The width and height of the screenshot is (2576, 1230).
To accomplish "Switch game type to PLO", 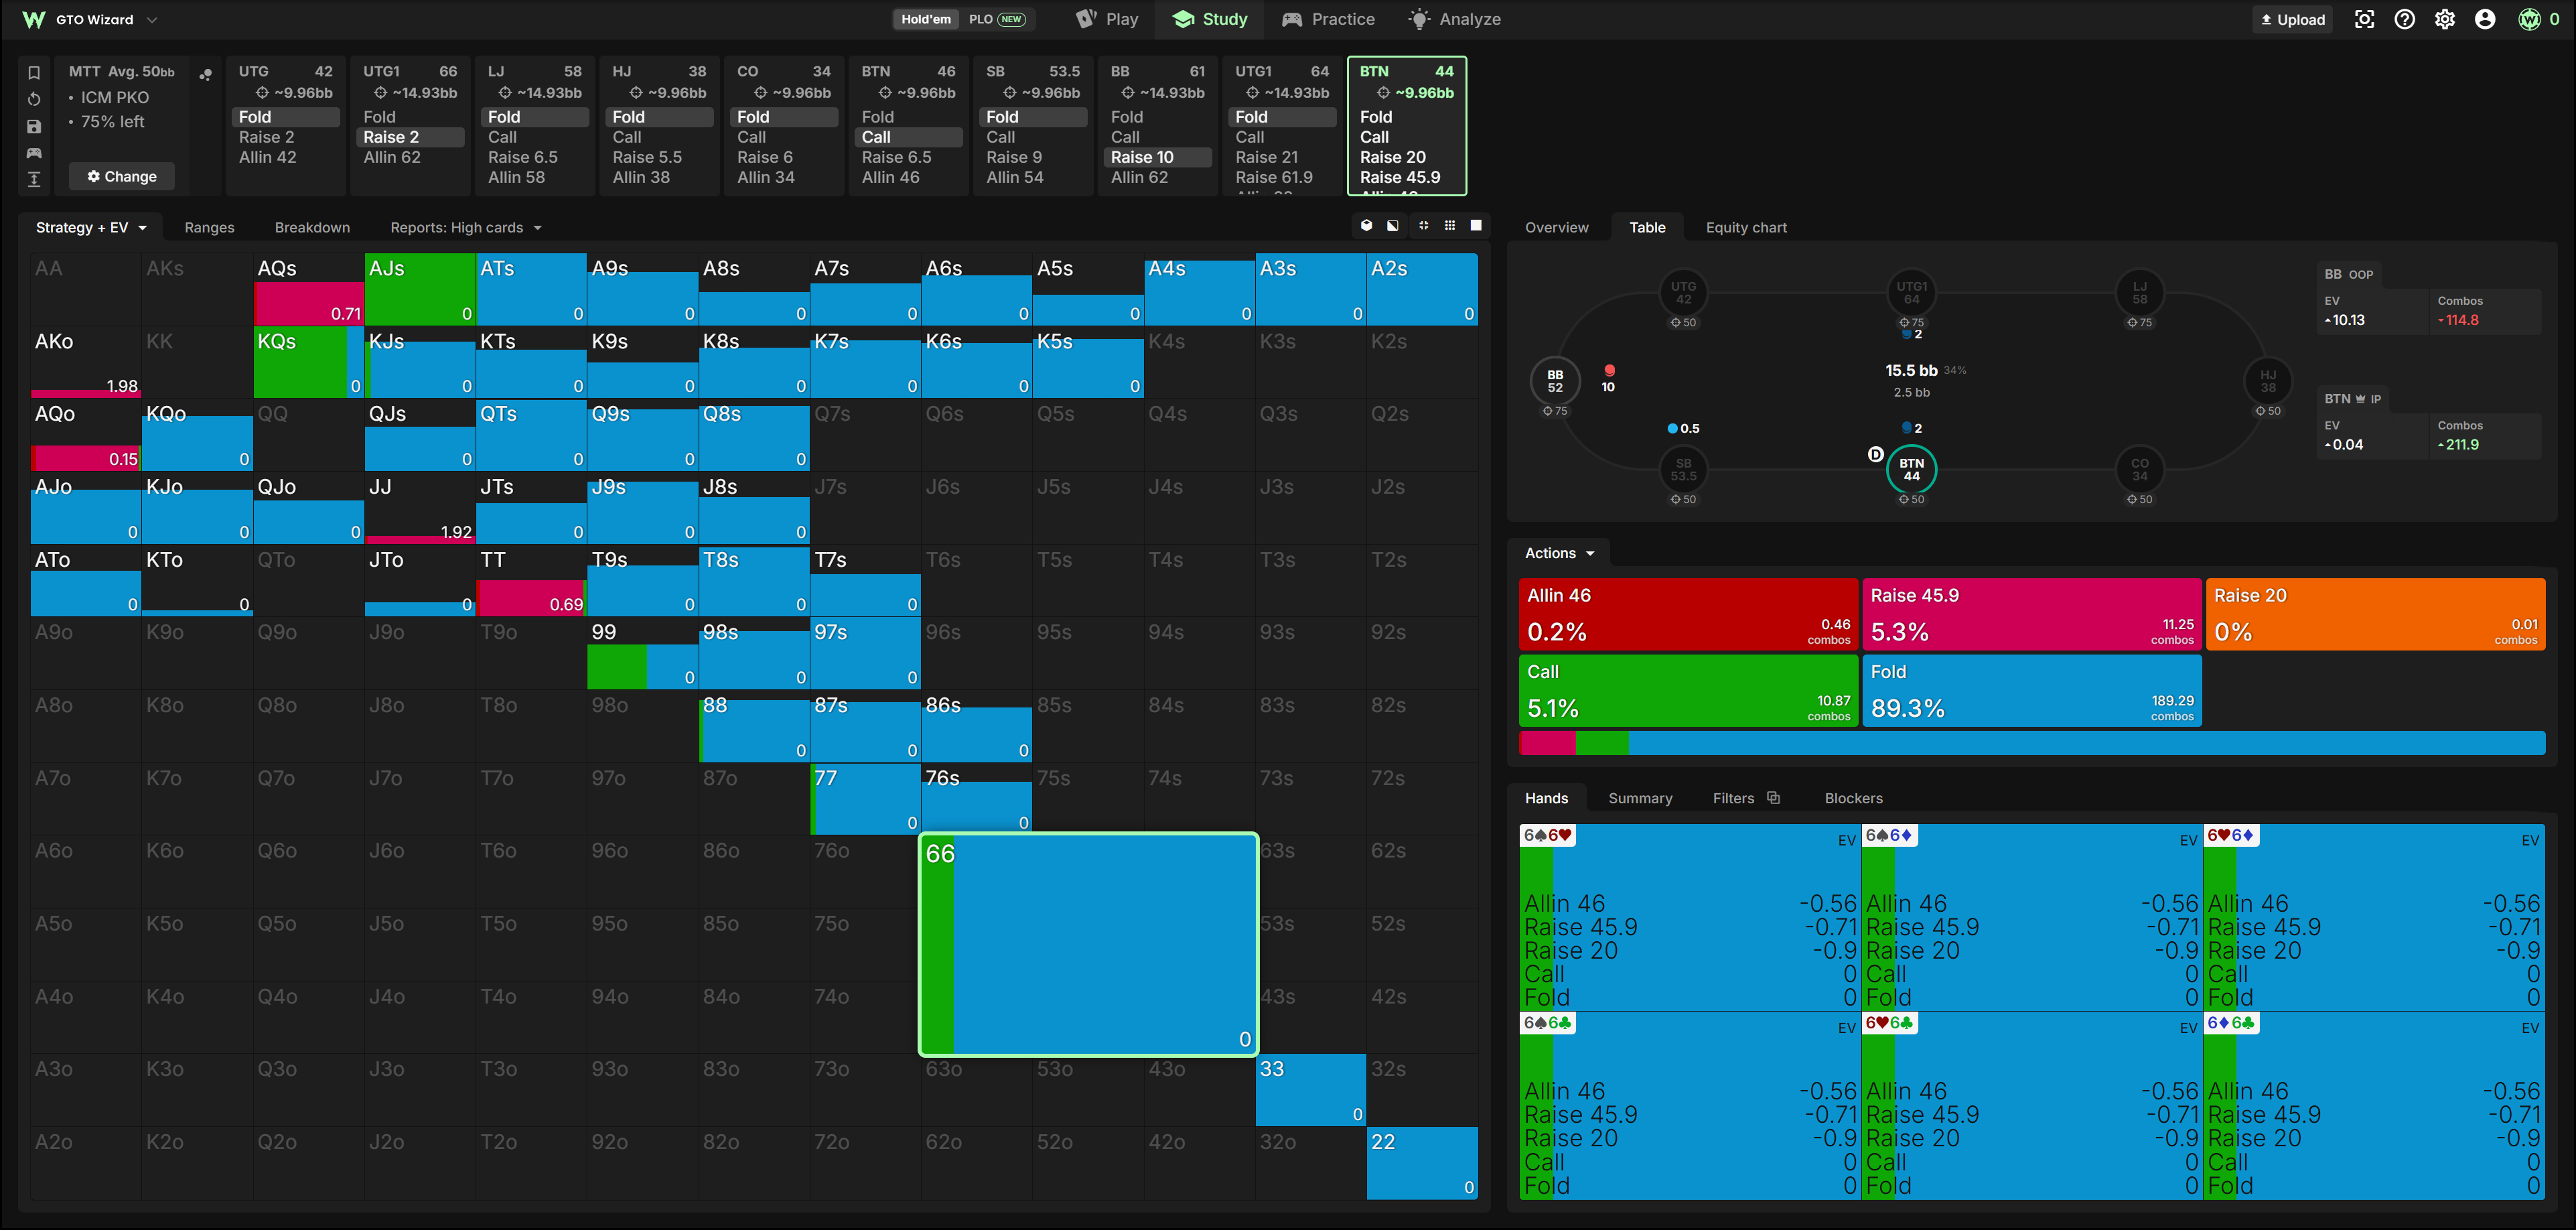I will click(x=996, y=19).
